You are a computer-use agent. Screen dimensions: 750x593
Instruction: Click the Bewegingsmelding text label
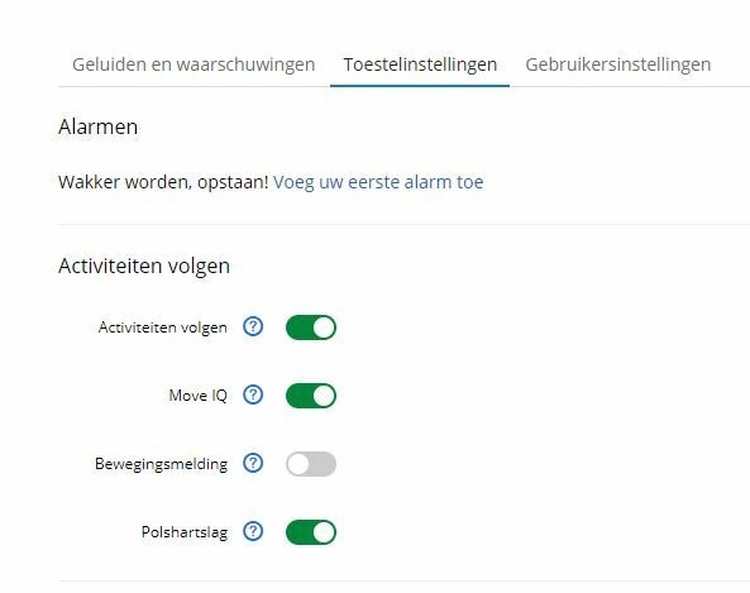pos(161,464)
